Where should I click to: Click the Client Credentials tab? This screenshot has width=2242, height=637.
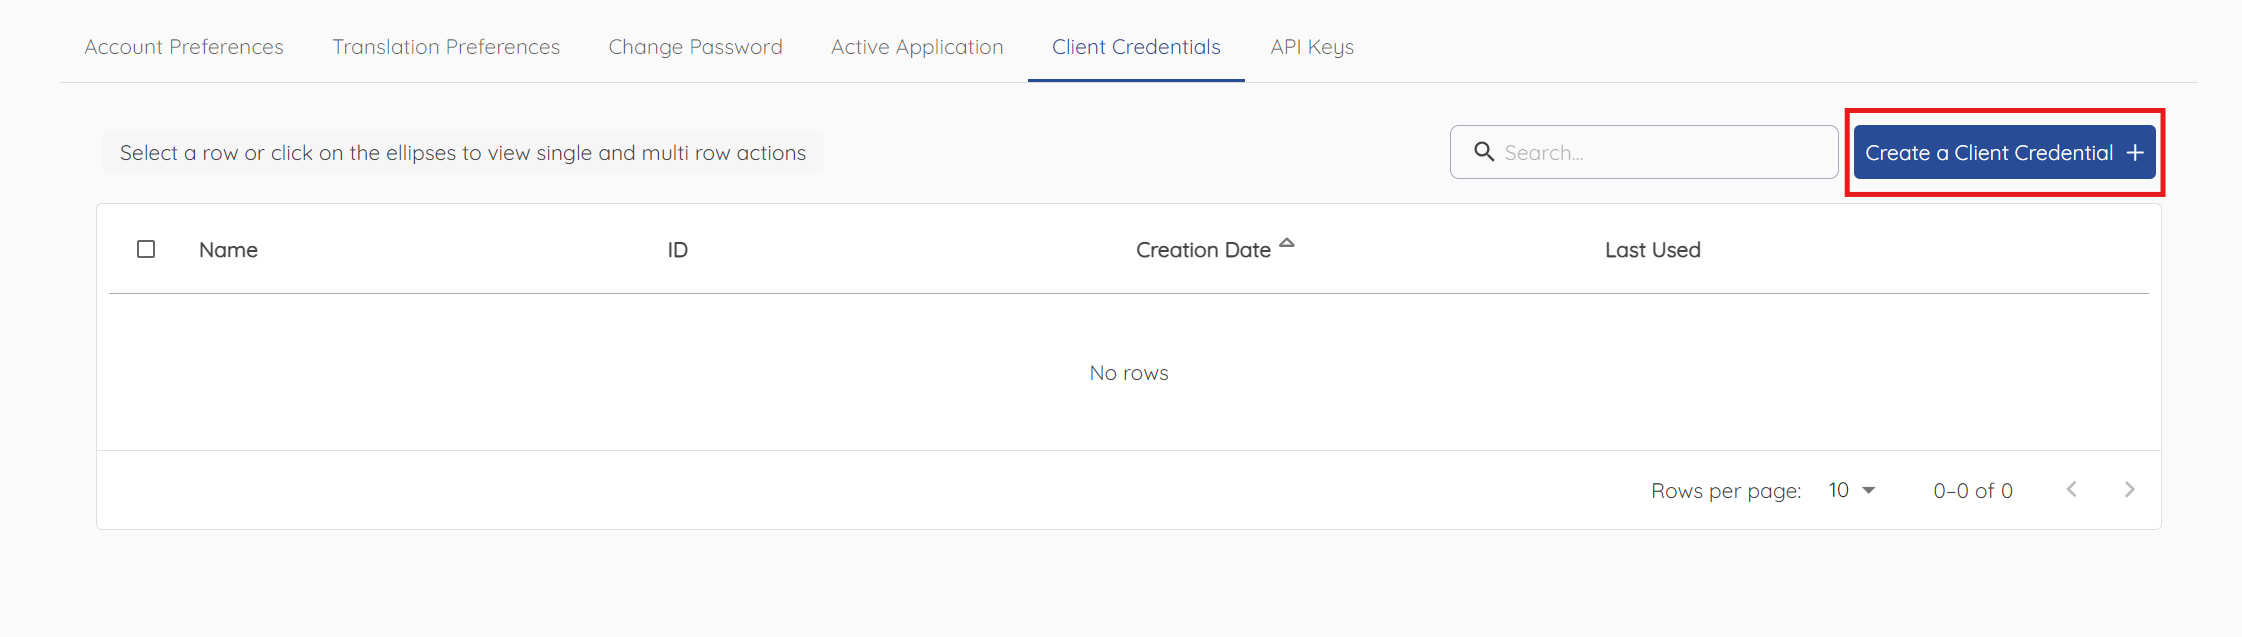click(1136, 47)
